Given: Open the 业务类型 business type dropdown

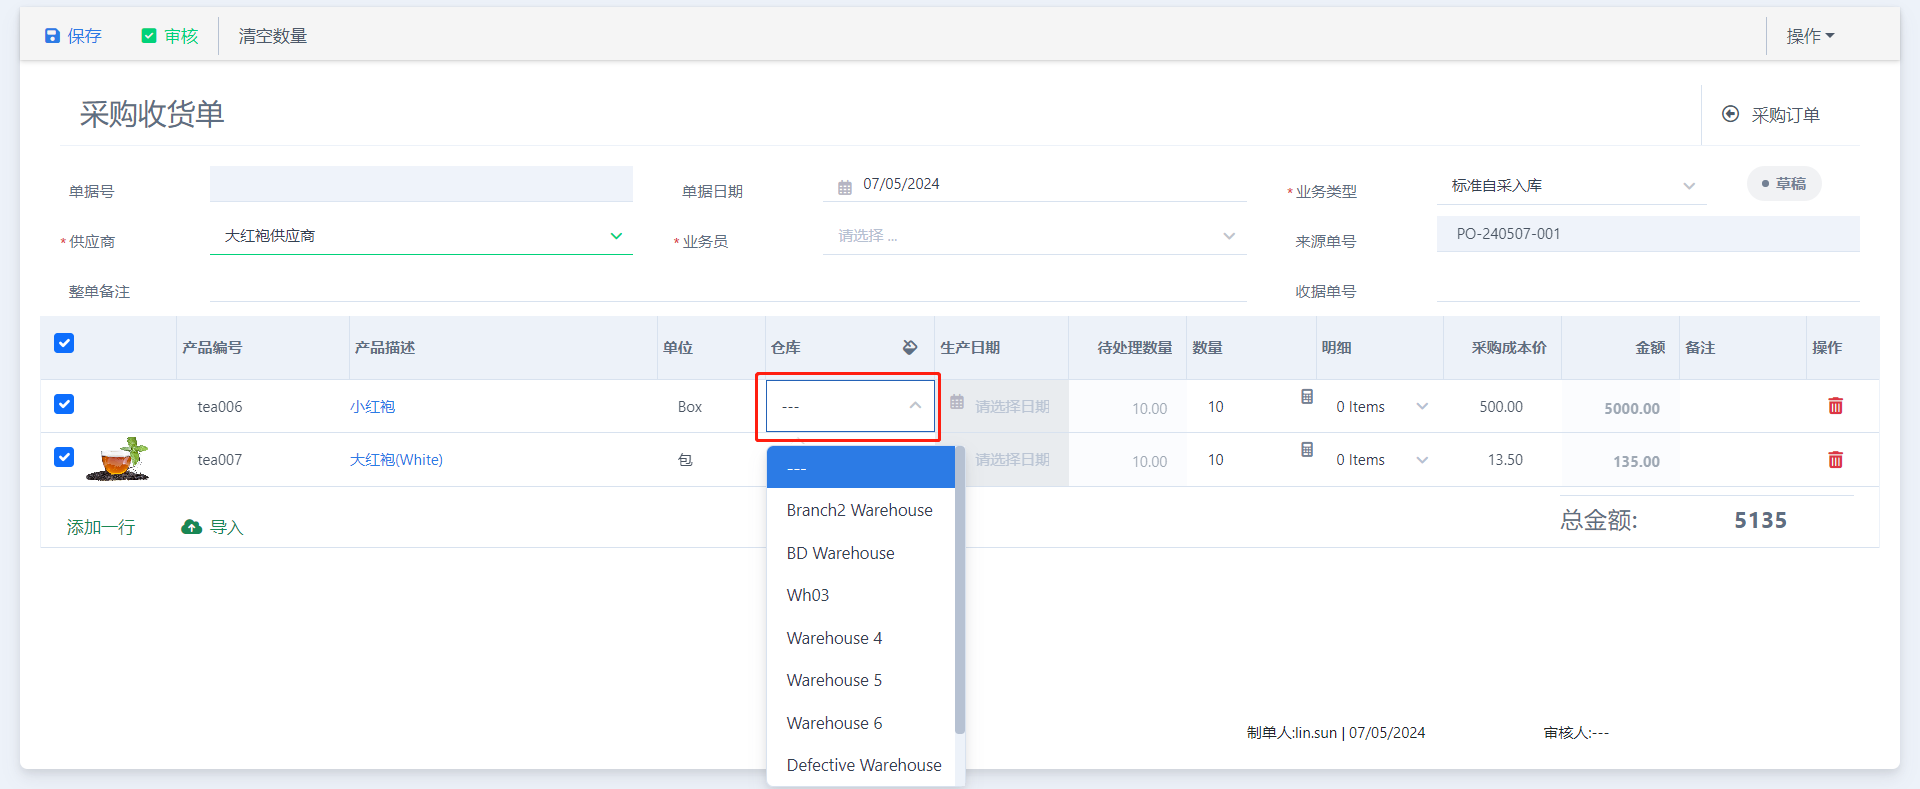Looking at the screenshot, I should (x=1572, y=186).
